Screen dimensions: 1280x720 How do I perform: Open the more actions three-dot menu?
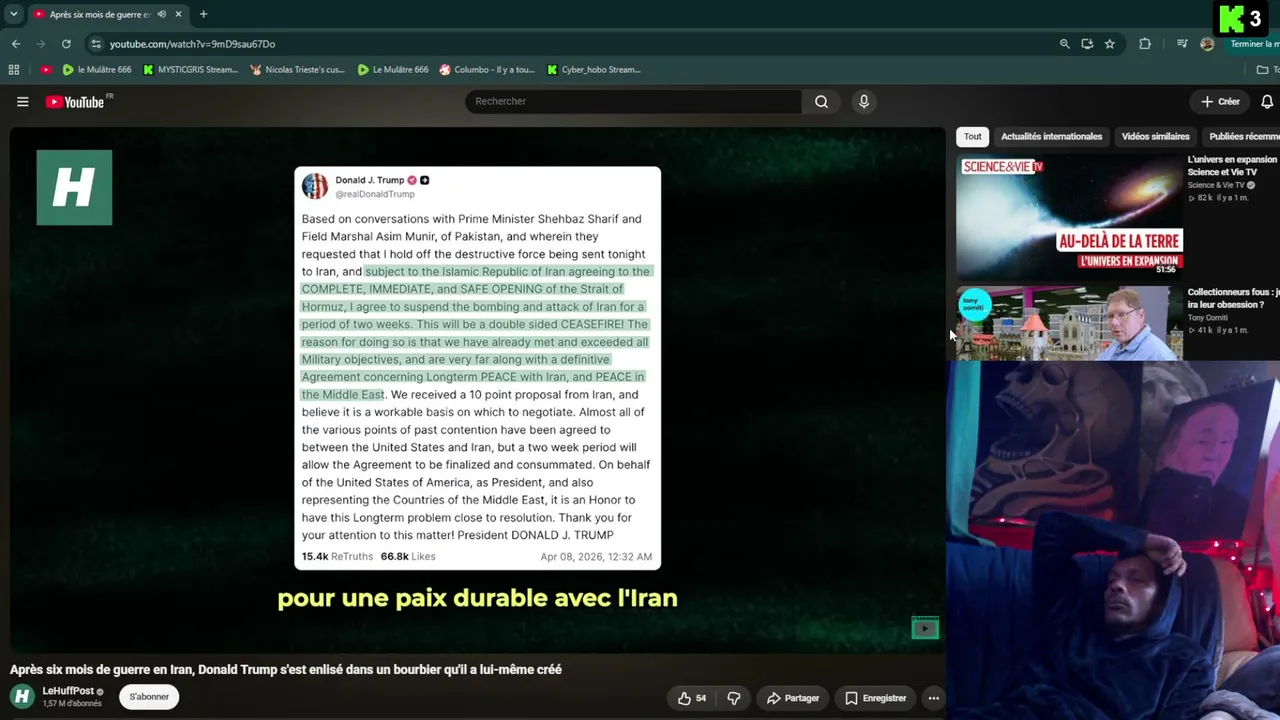[933, 698]
